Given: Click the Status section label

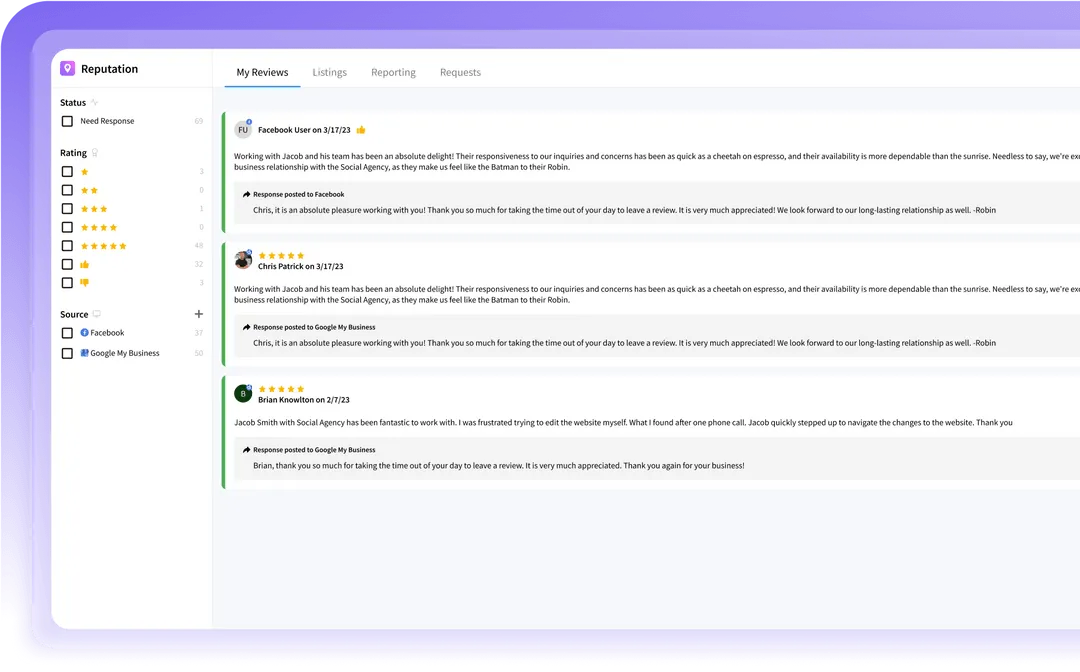Looking at the screenshot, I should click(x=73, y=103).
